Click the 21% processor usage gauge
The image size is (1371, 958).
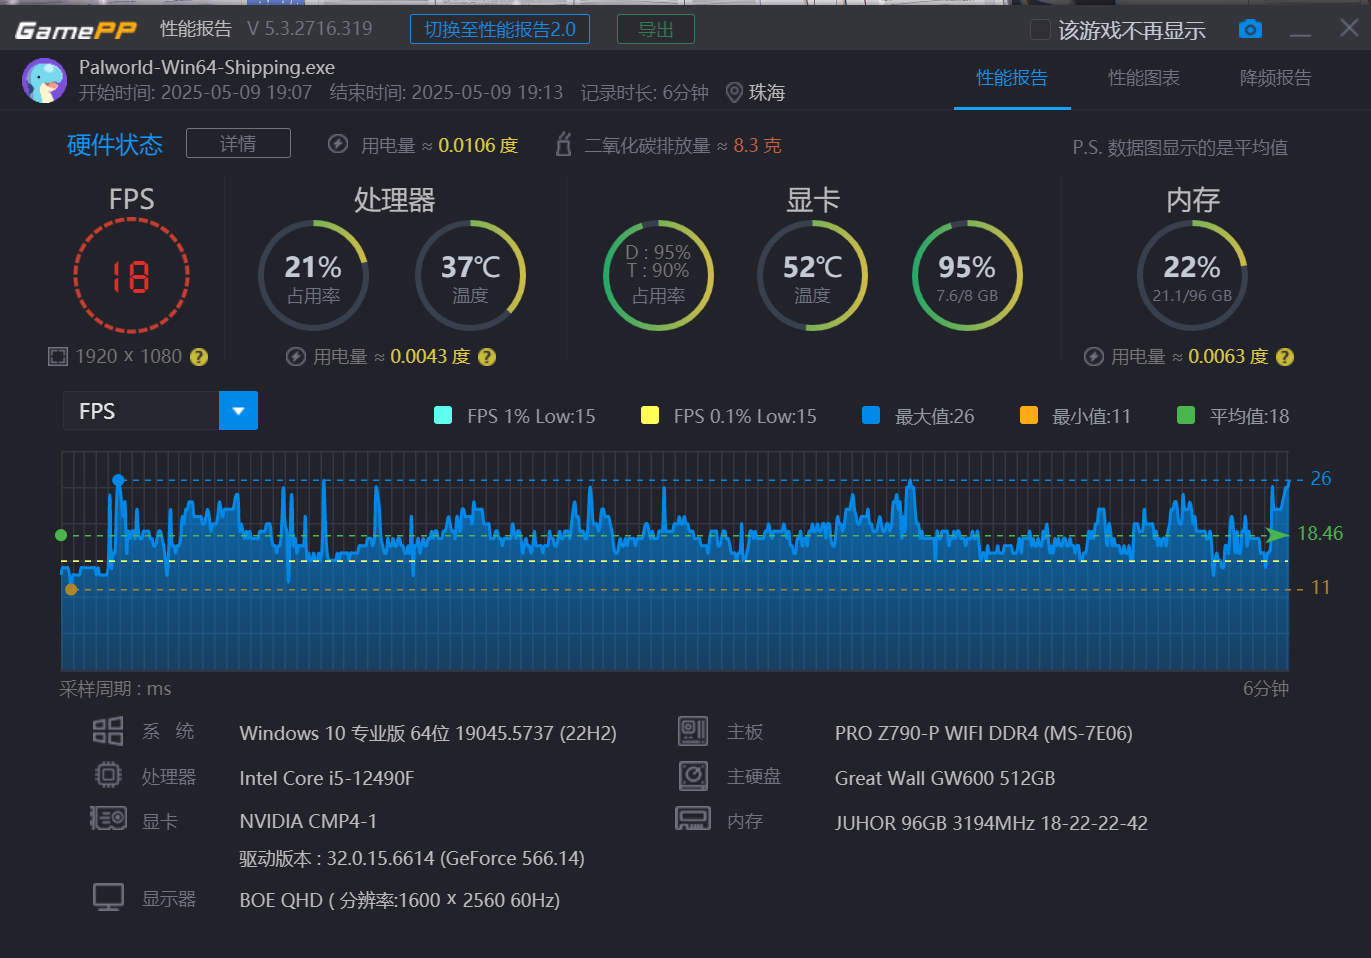(x=313, y=276)
